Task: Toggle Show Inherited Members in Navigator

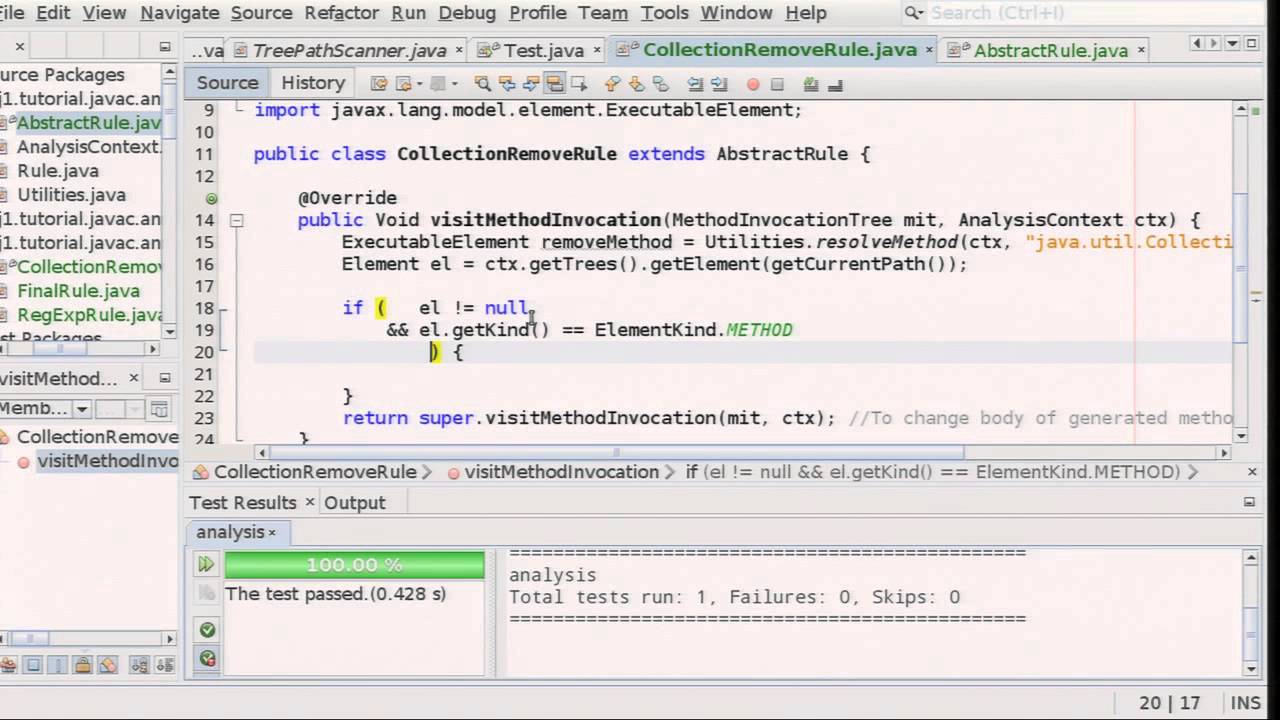Action: 7,664
